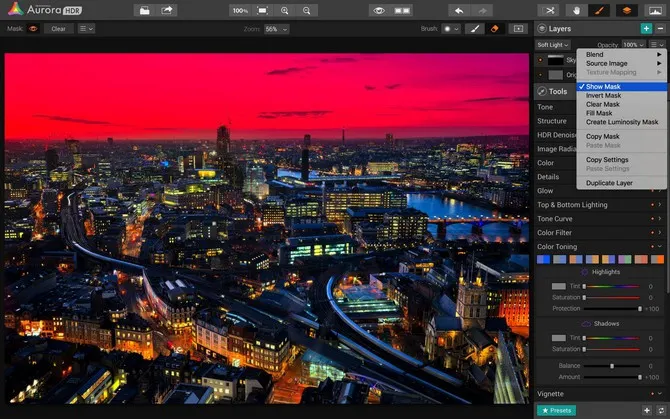Pick the first Color Toning preset swatch
Screen dimensions: 670x419
pyautogui.click(x=544, y=259)
